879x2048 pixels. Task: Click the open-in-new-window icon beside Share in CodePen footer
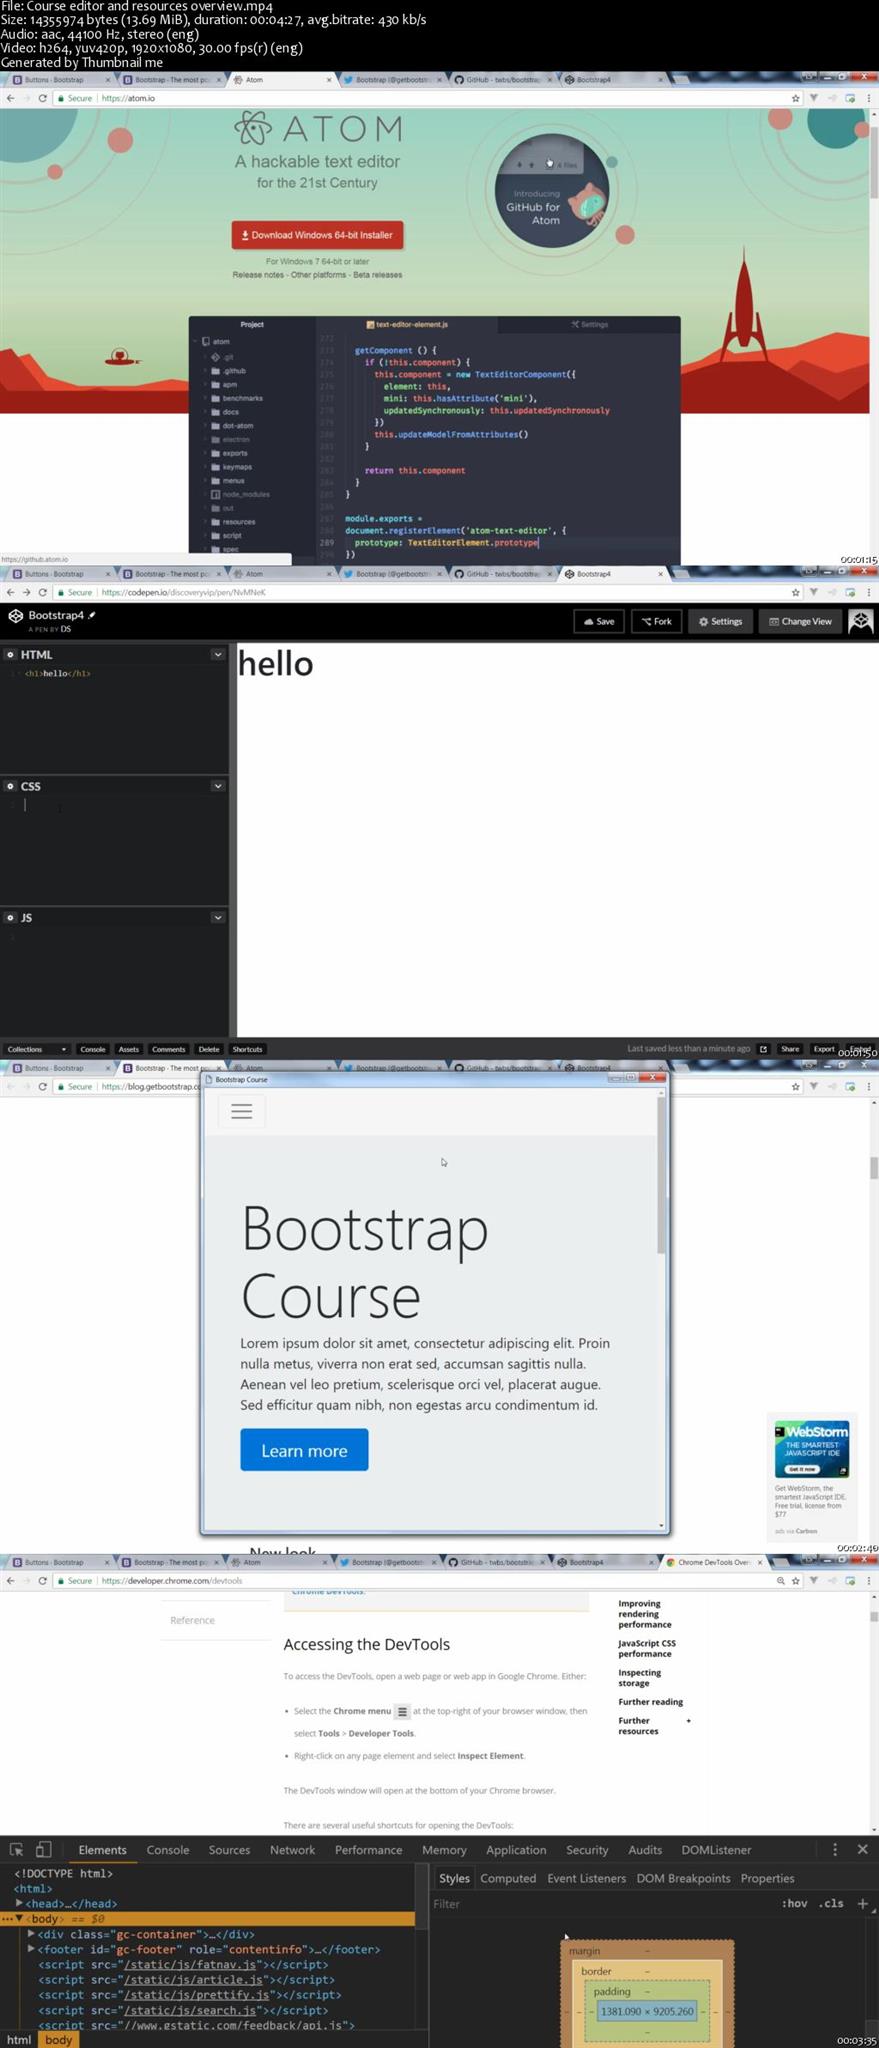coord(763,1049)
